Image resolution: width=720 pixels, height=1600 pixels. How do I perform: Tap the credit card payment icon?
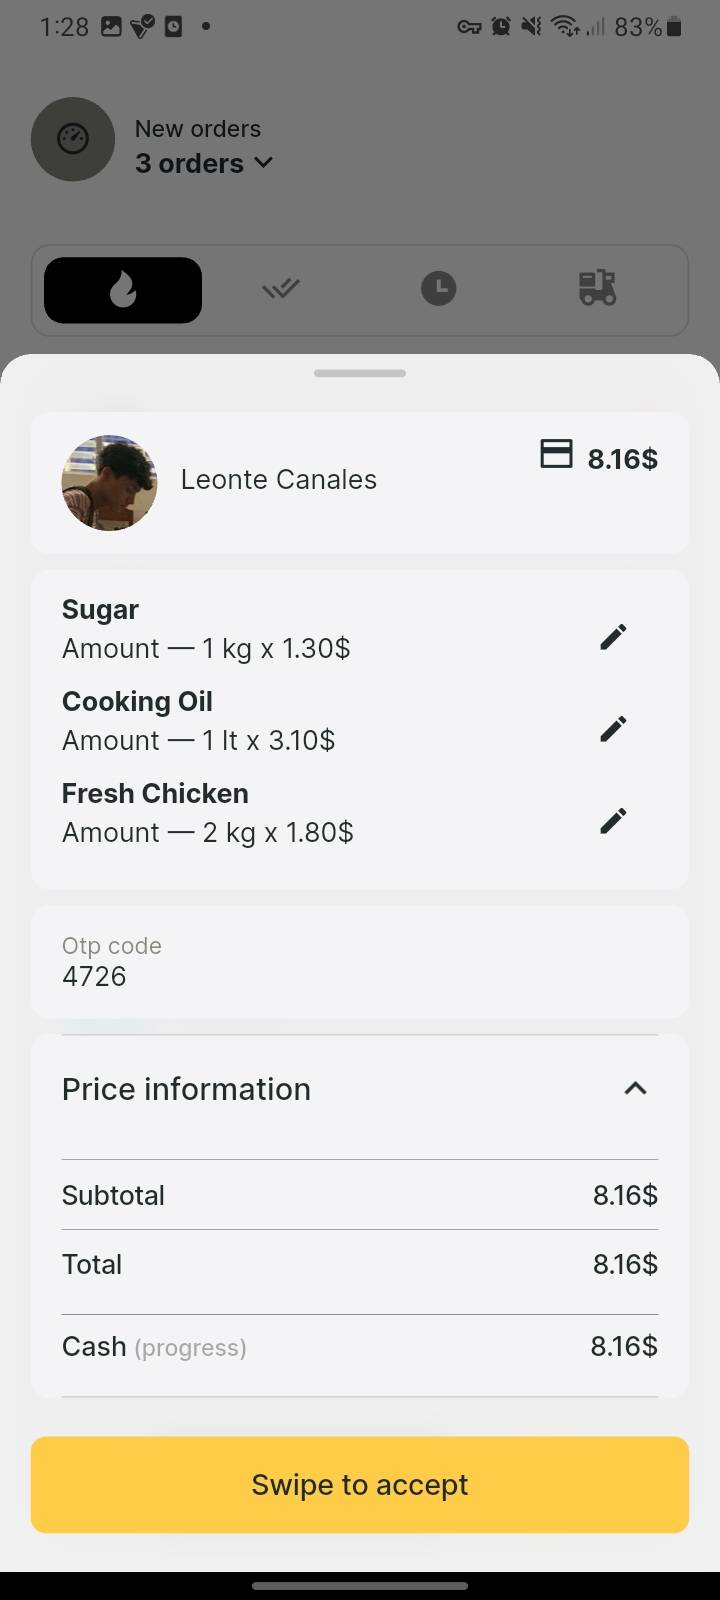556,454
